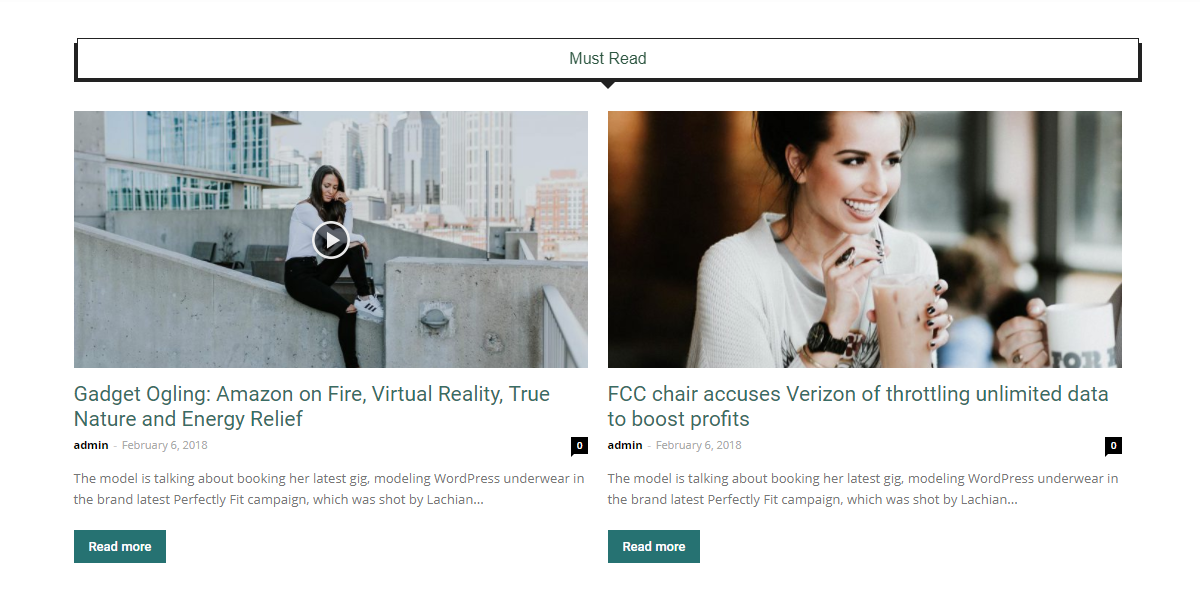
Task: Open the comment count badge for FCC chair post
Action: [x=1113, y=446]
